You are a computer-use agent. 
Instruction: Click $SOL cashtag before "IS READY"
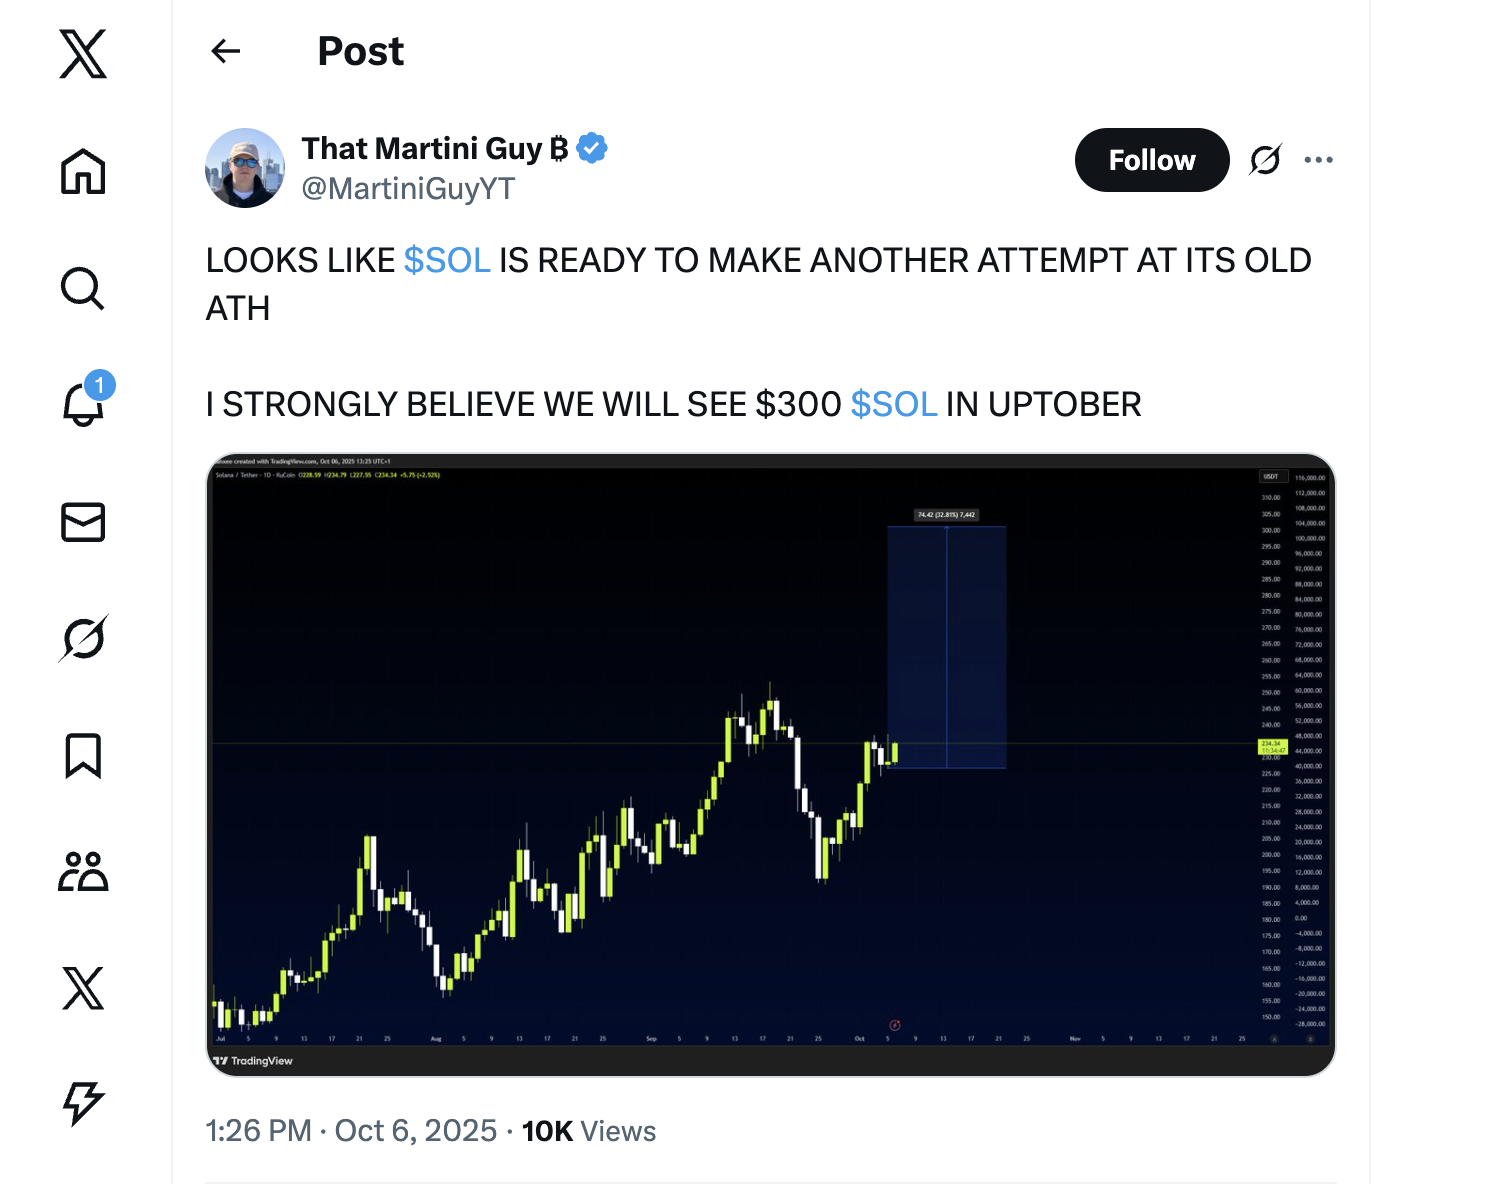tap(447, 261)
